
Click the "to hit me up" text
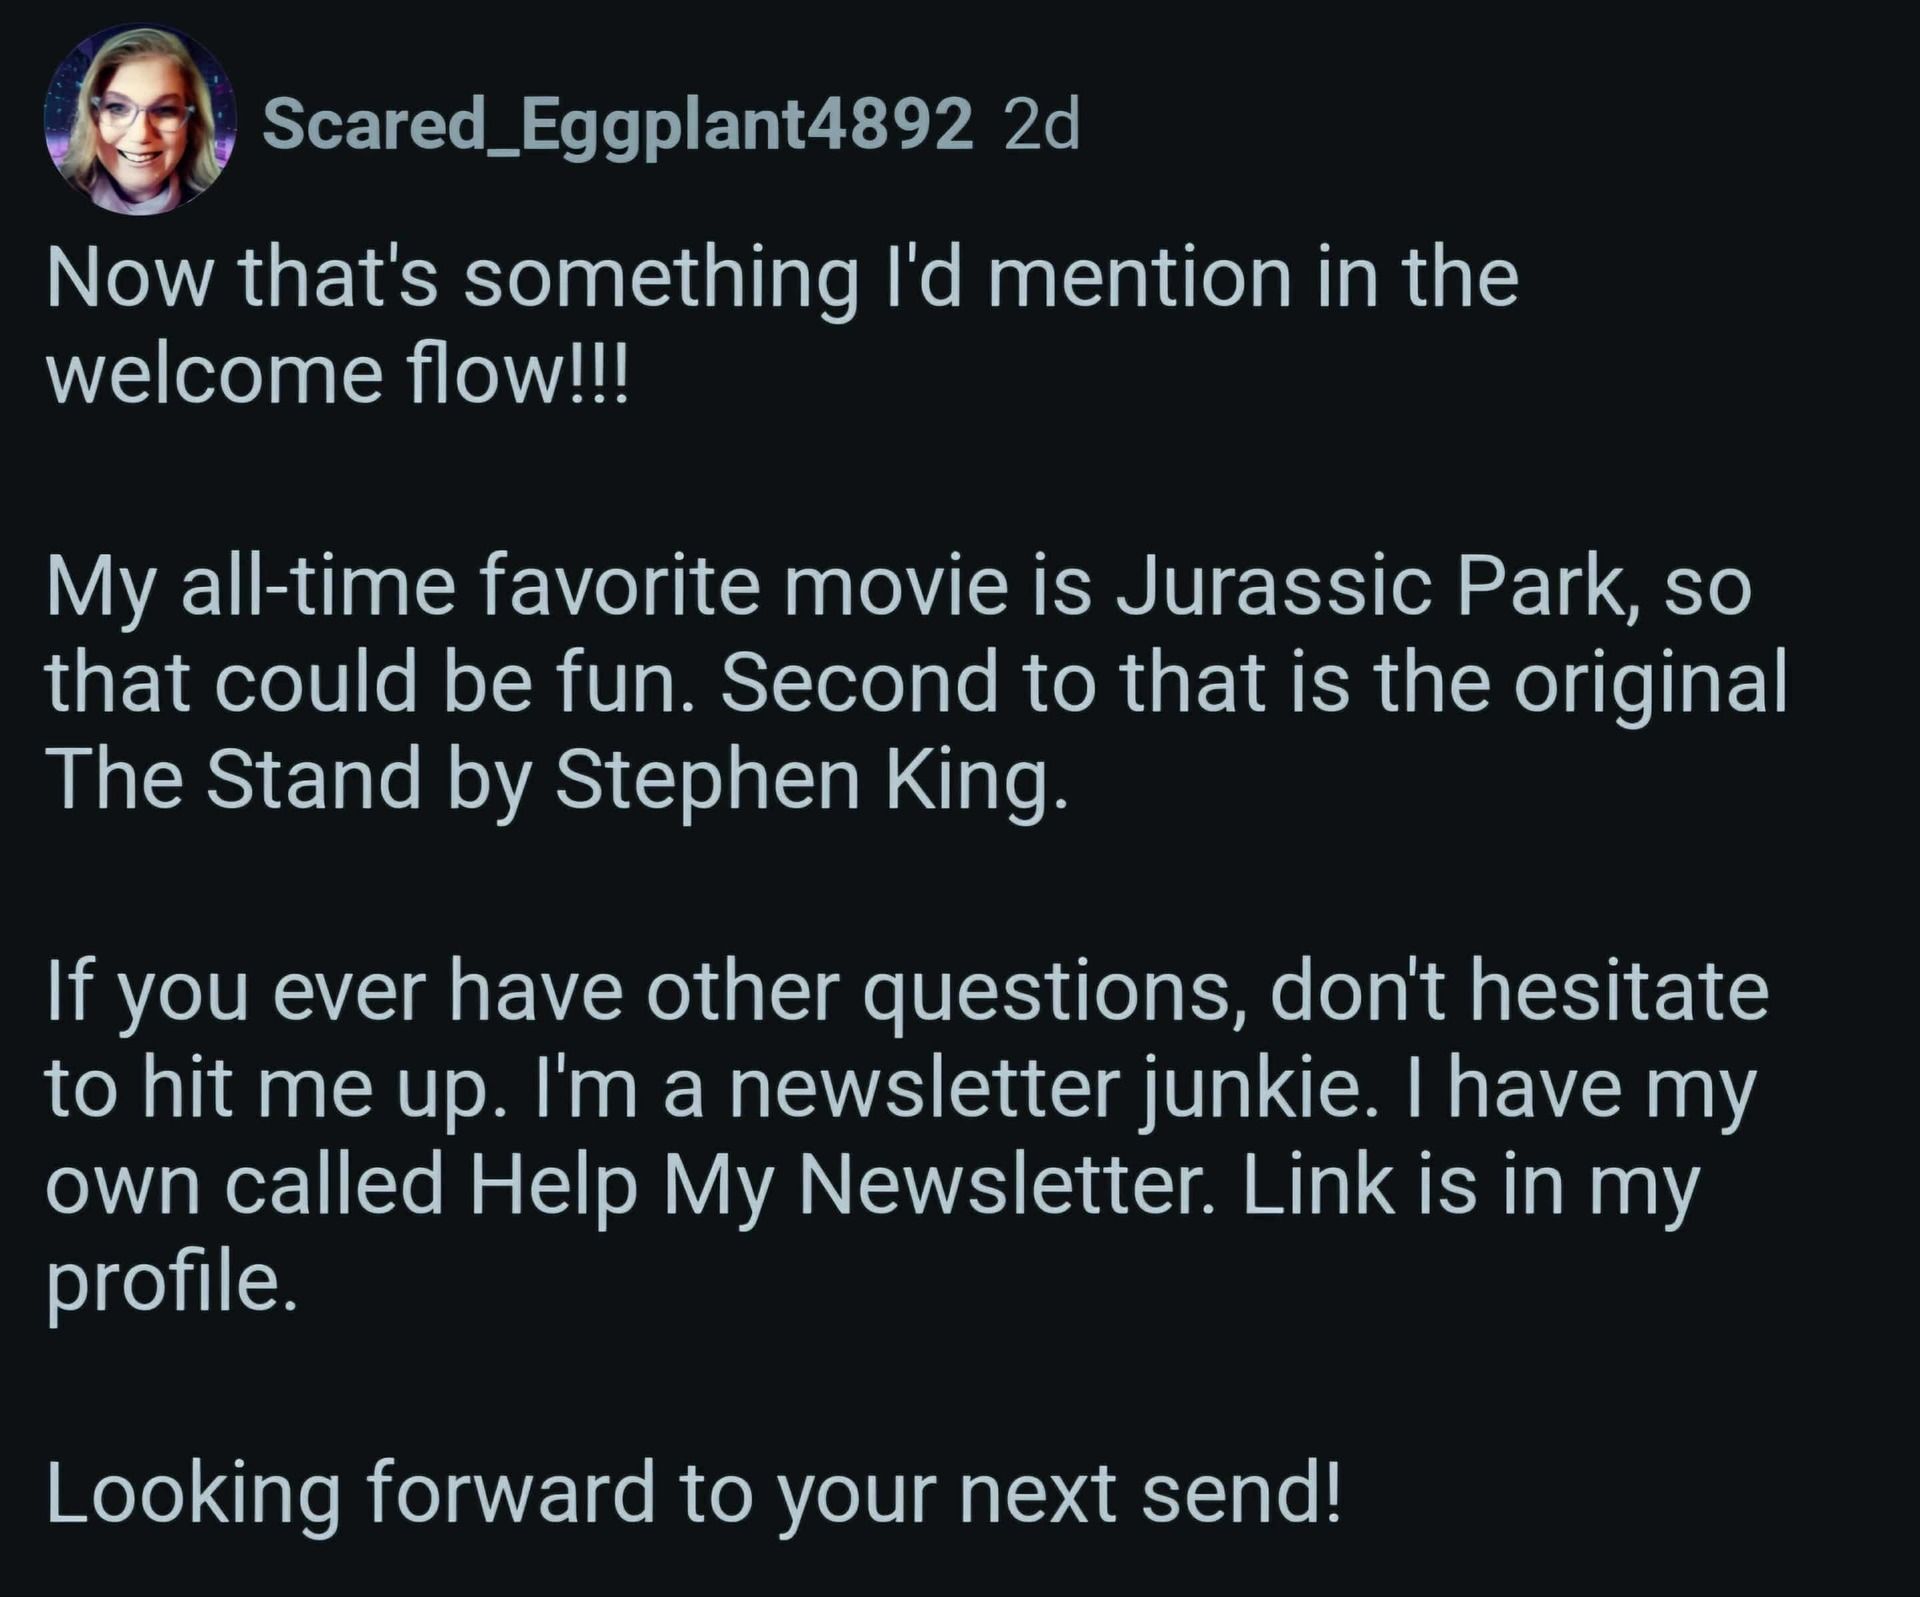[x=269, y=1089]
